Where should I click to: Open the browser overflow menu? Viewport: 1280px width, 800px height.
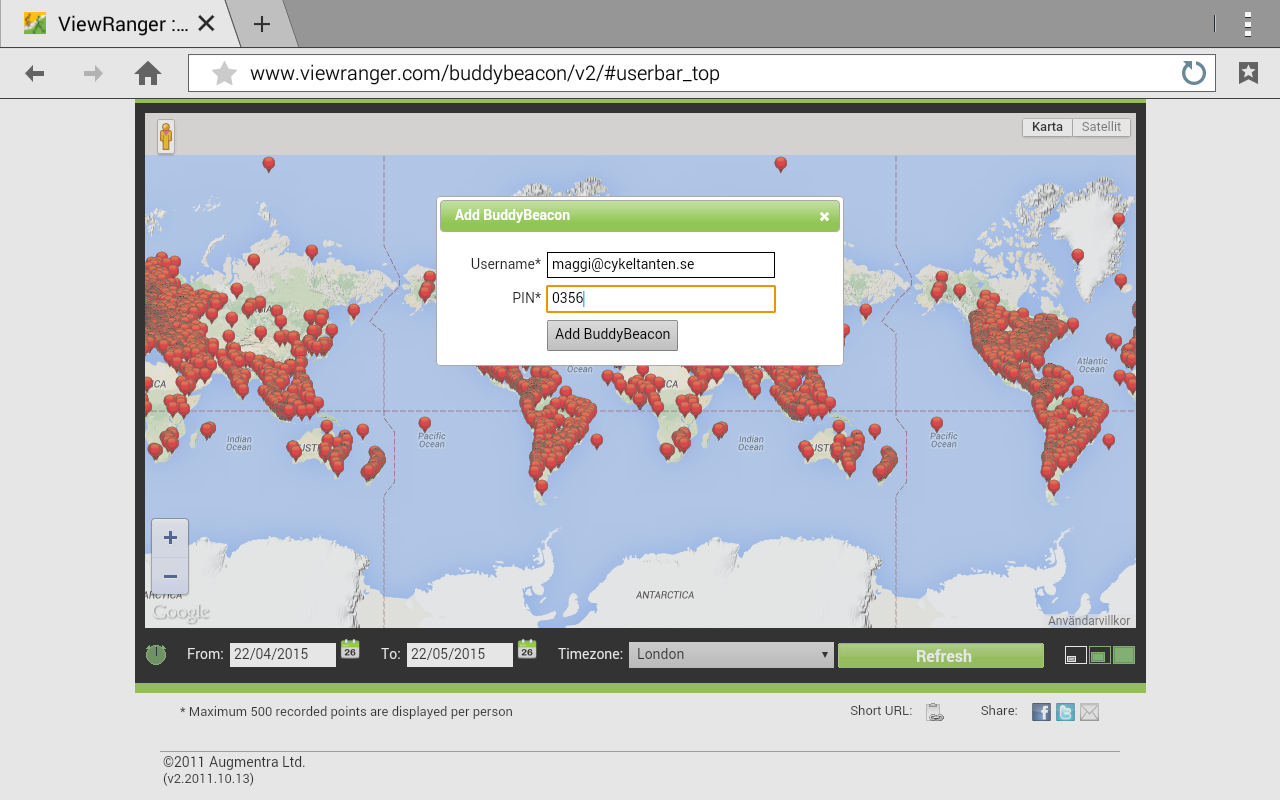[x=1248, y=23]
